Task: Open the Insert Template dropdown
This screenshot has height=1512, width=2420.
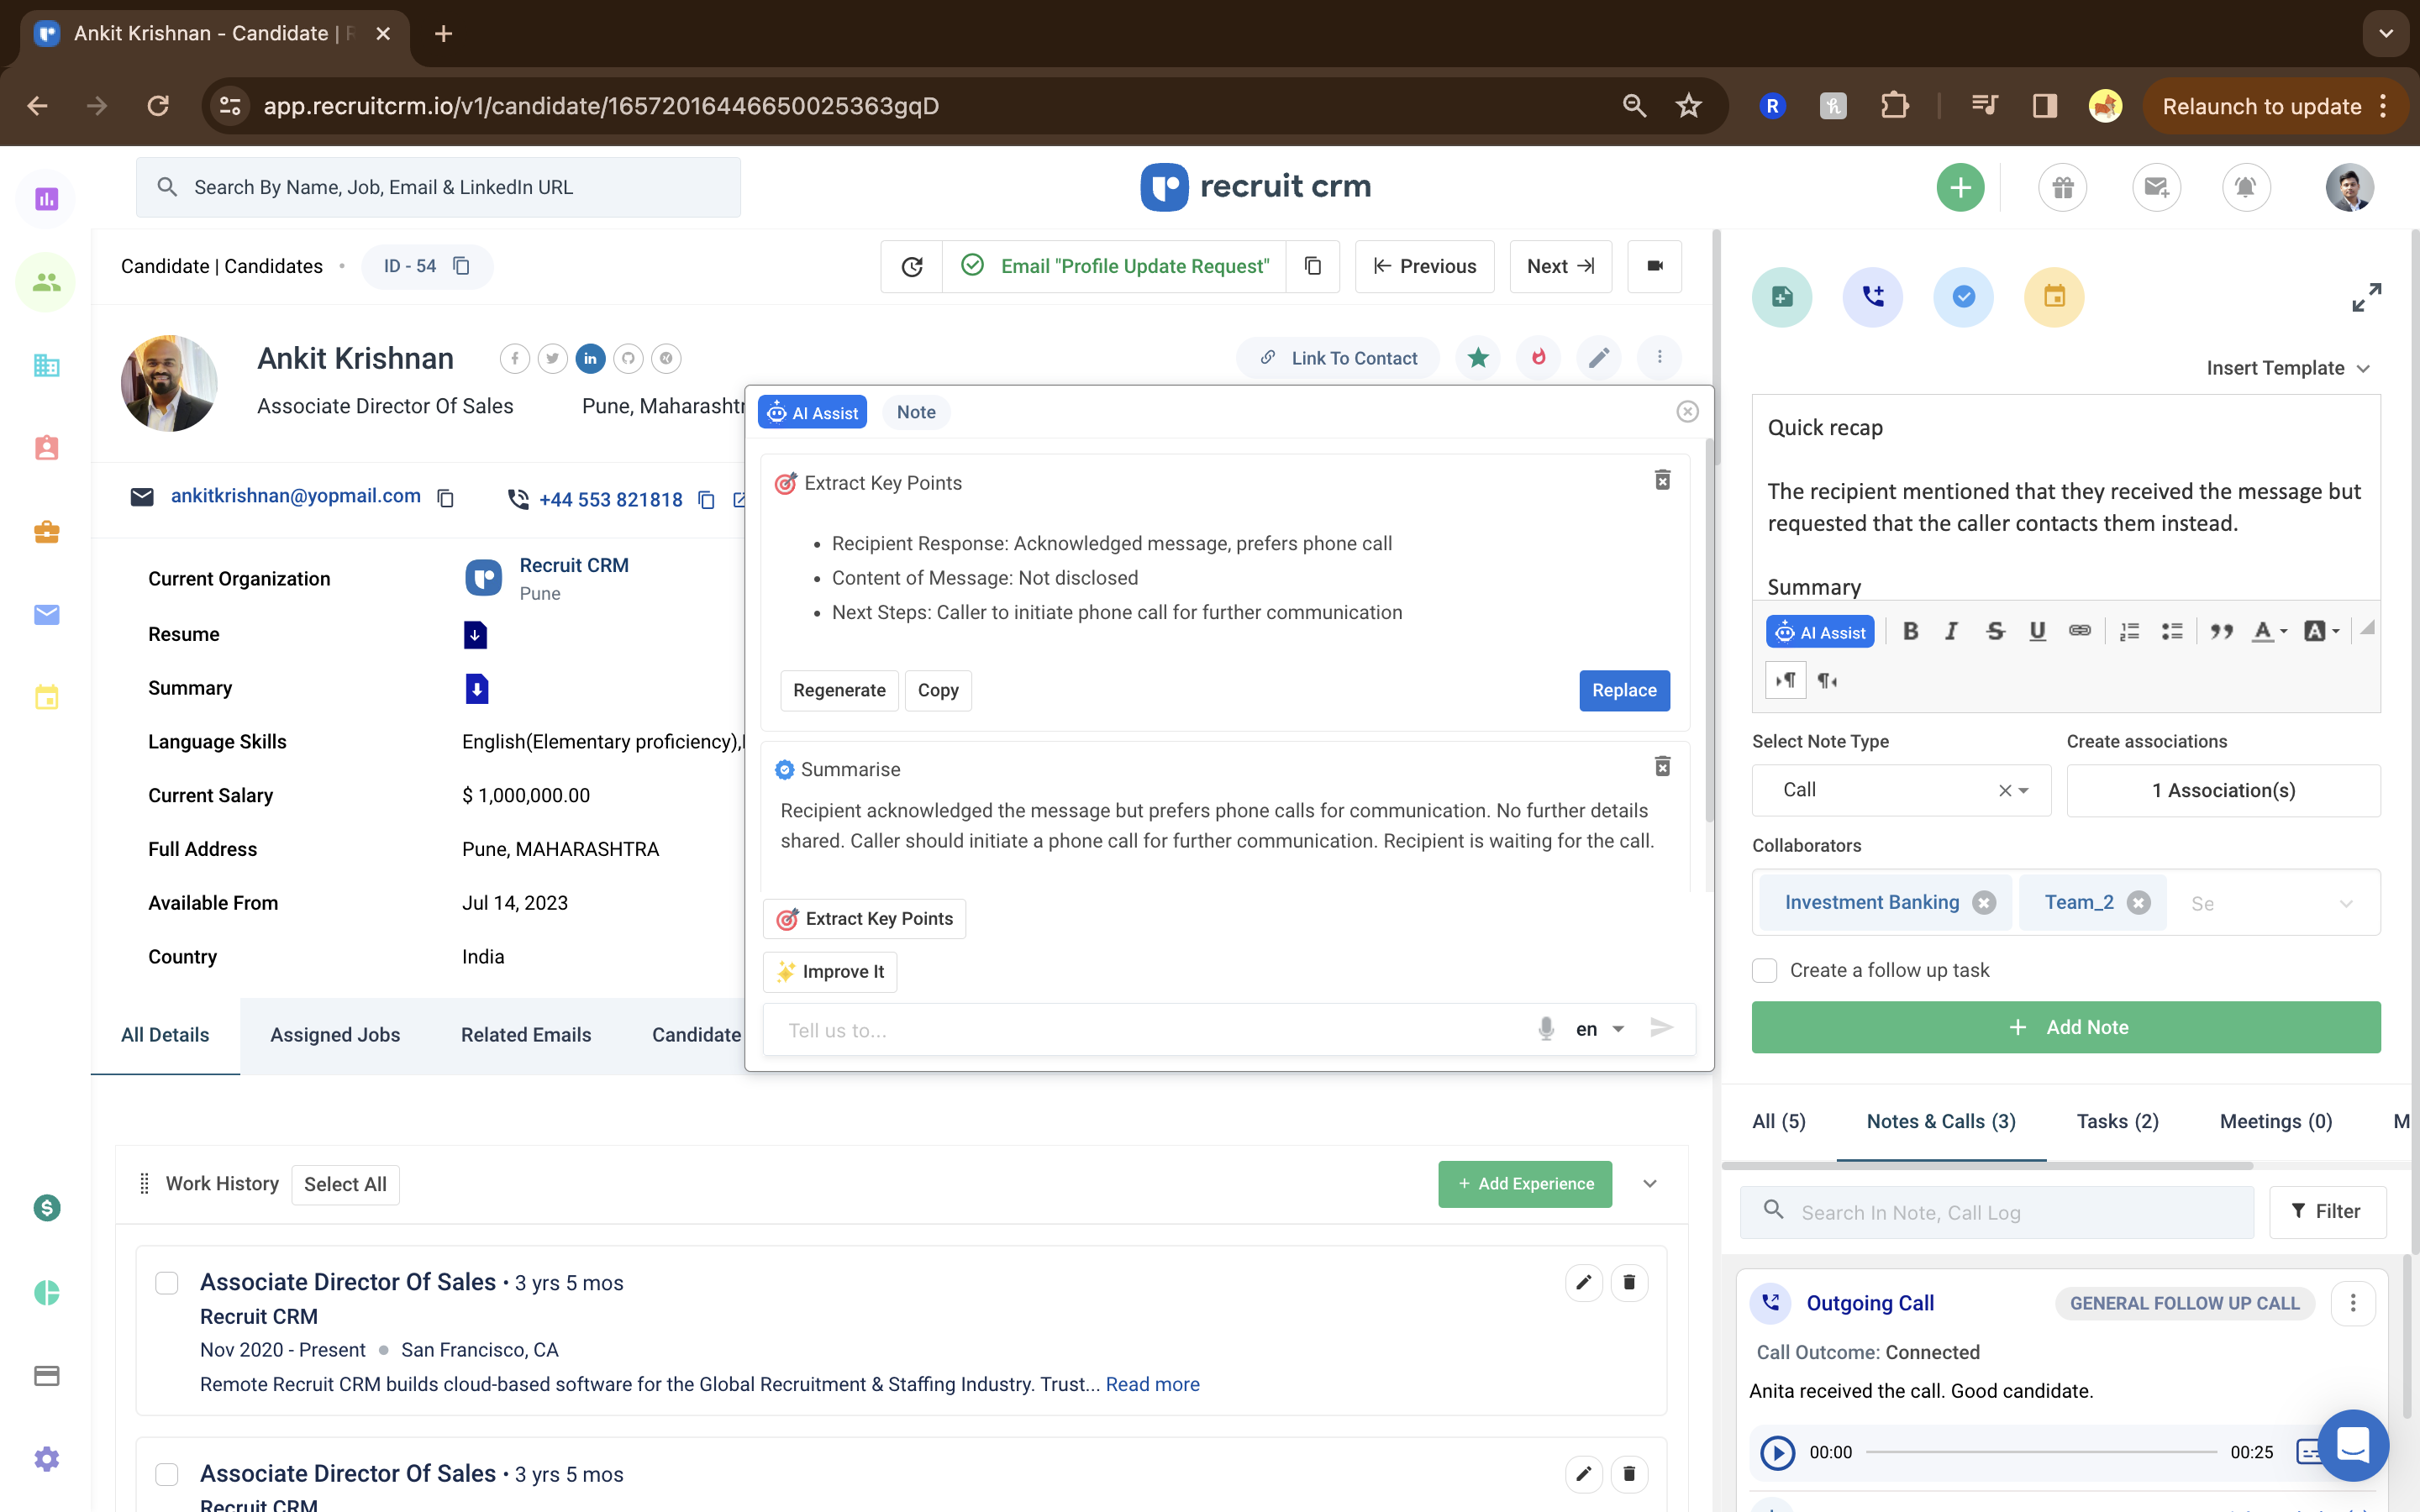Action: [x=2289, y=368]
